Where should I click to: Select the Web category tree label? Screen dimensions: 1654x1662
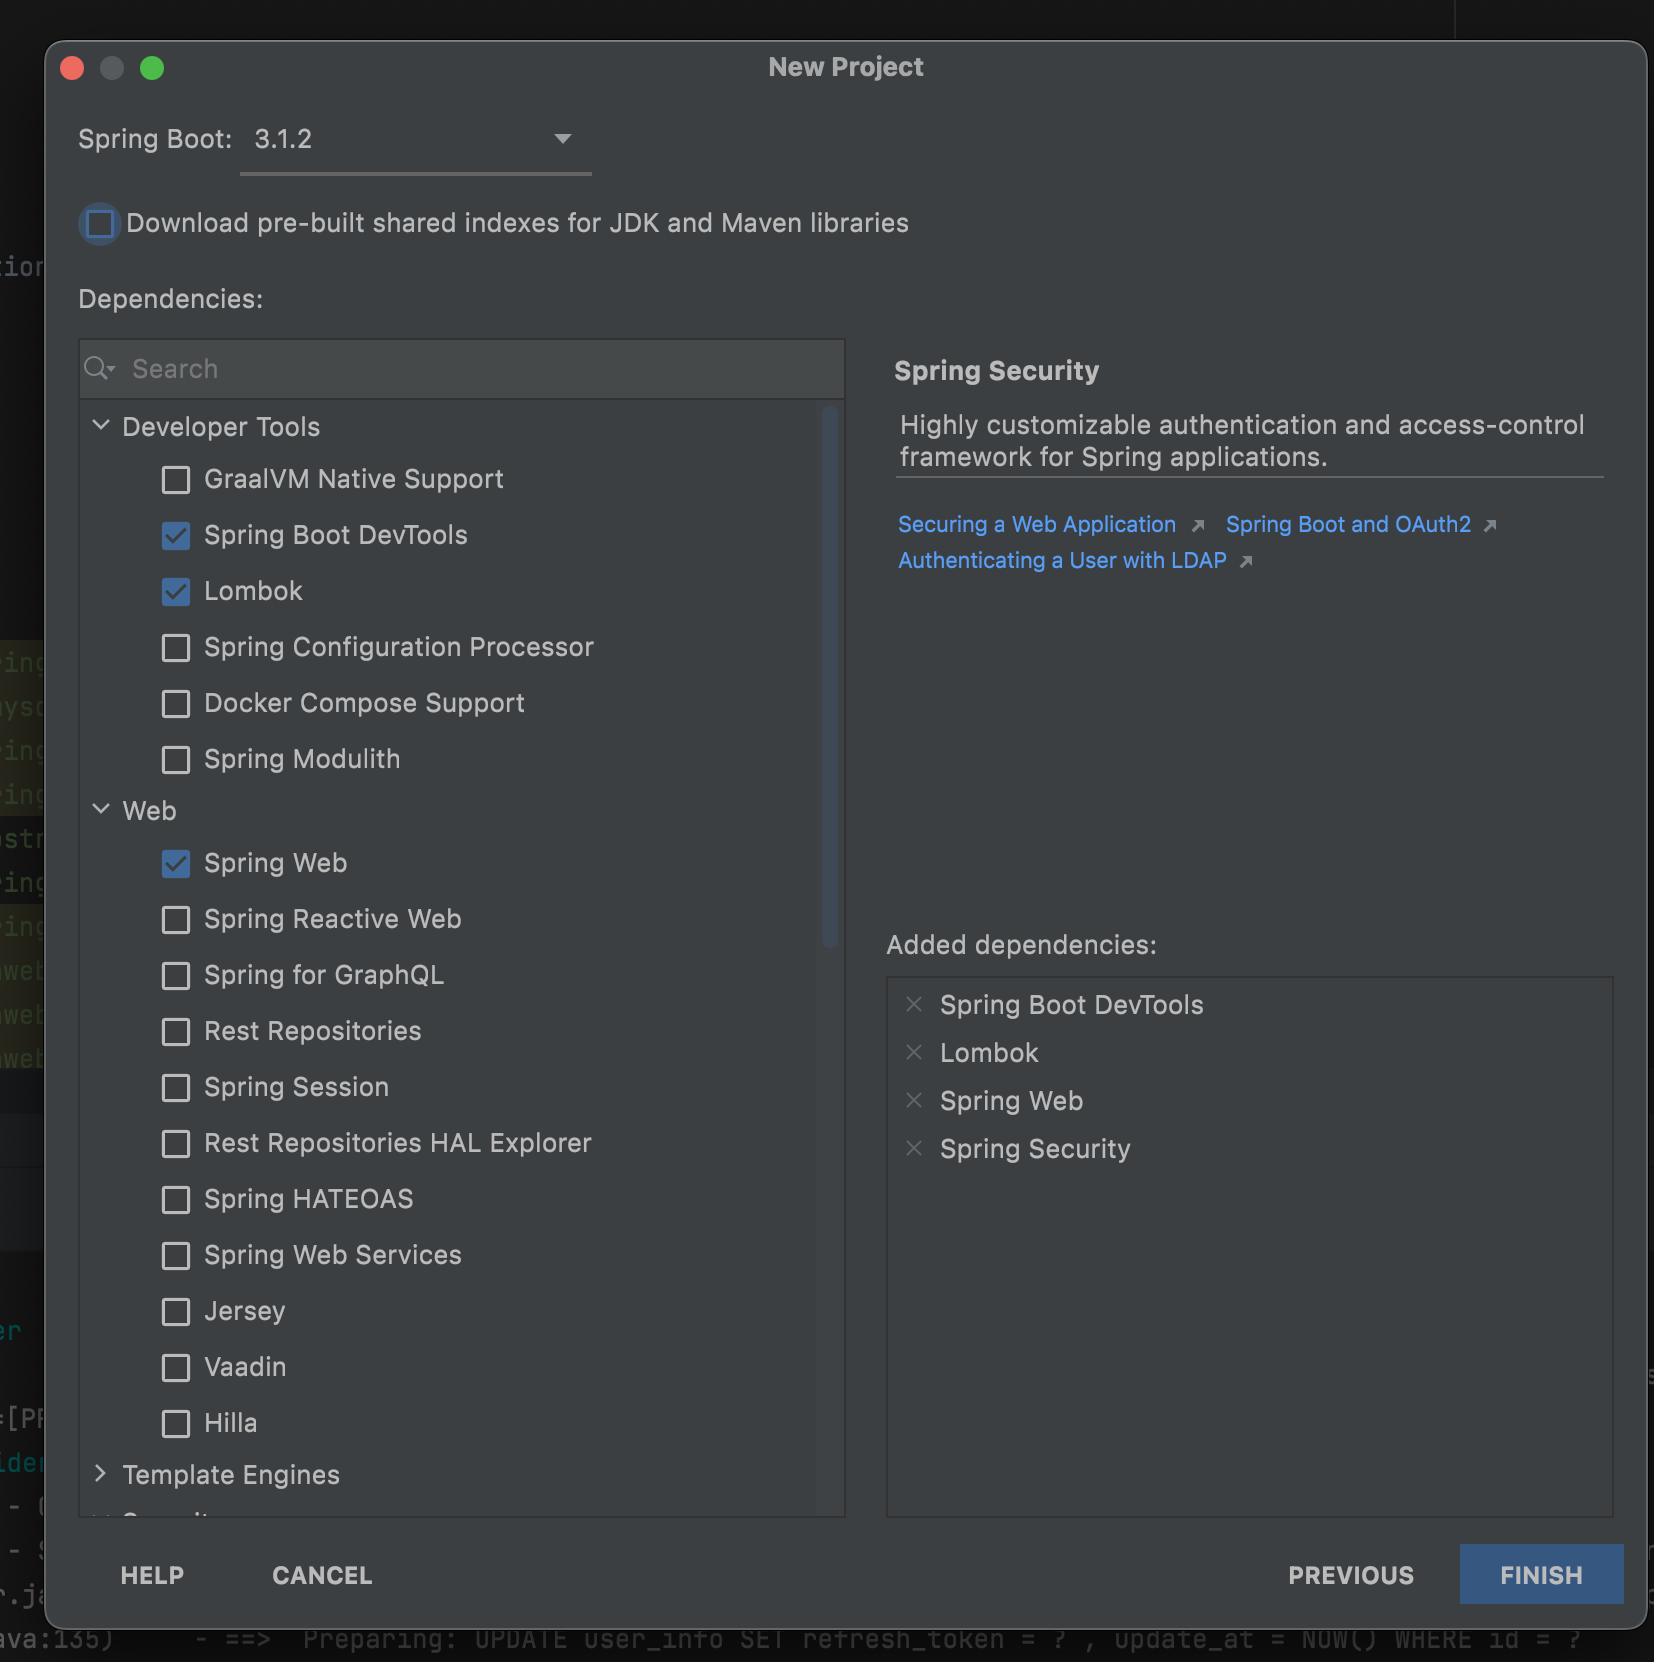[x=149, y=811]
